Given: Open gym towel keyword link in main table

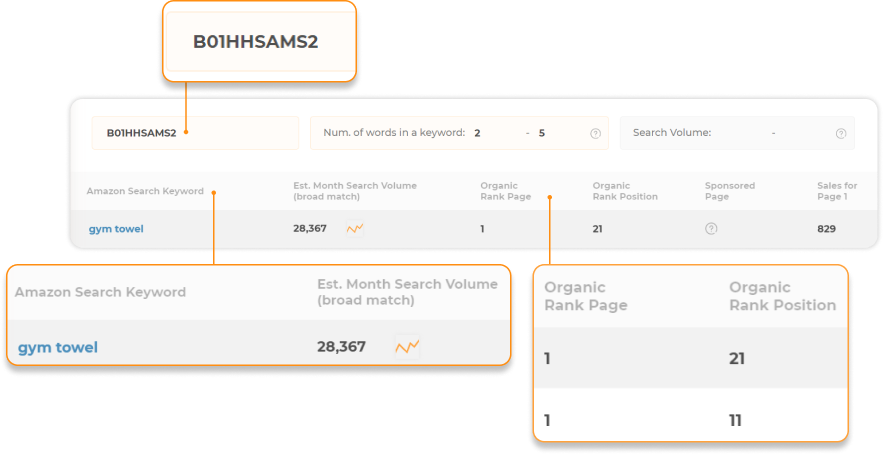Looking at the screenshot, I should click(x=116, y=229).
